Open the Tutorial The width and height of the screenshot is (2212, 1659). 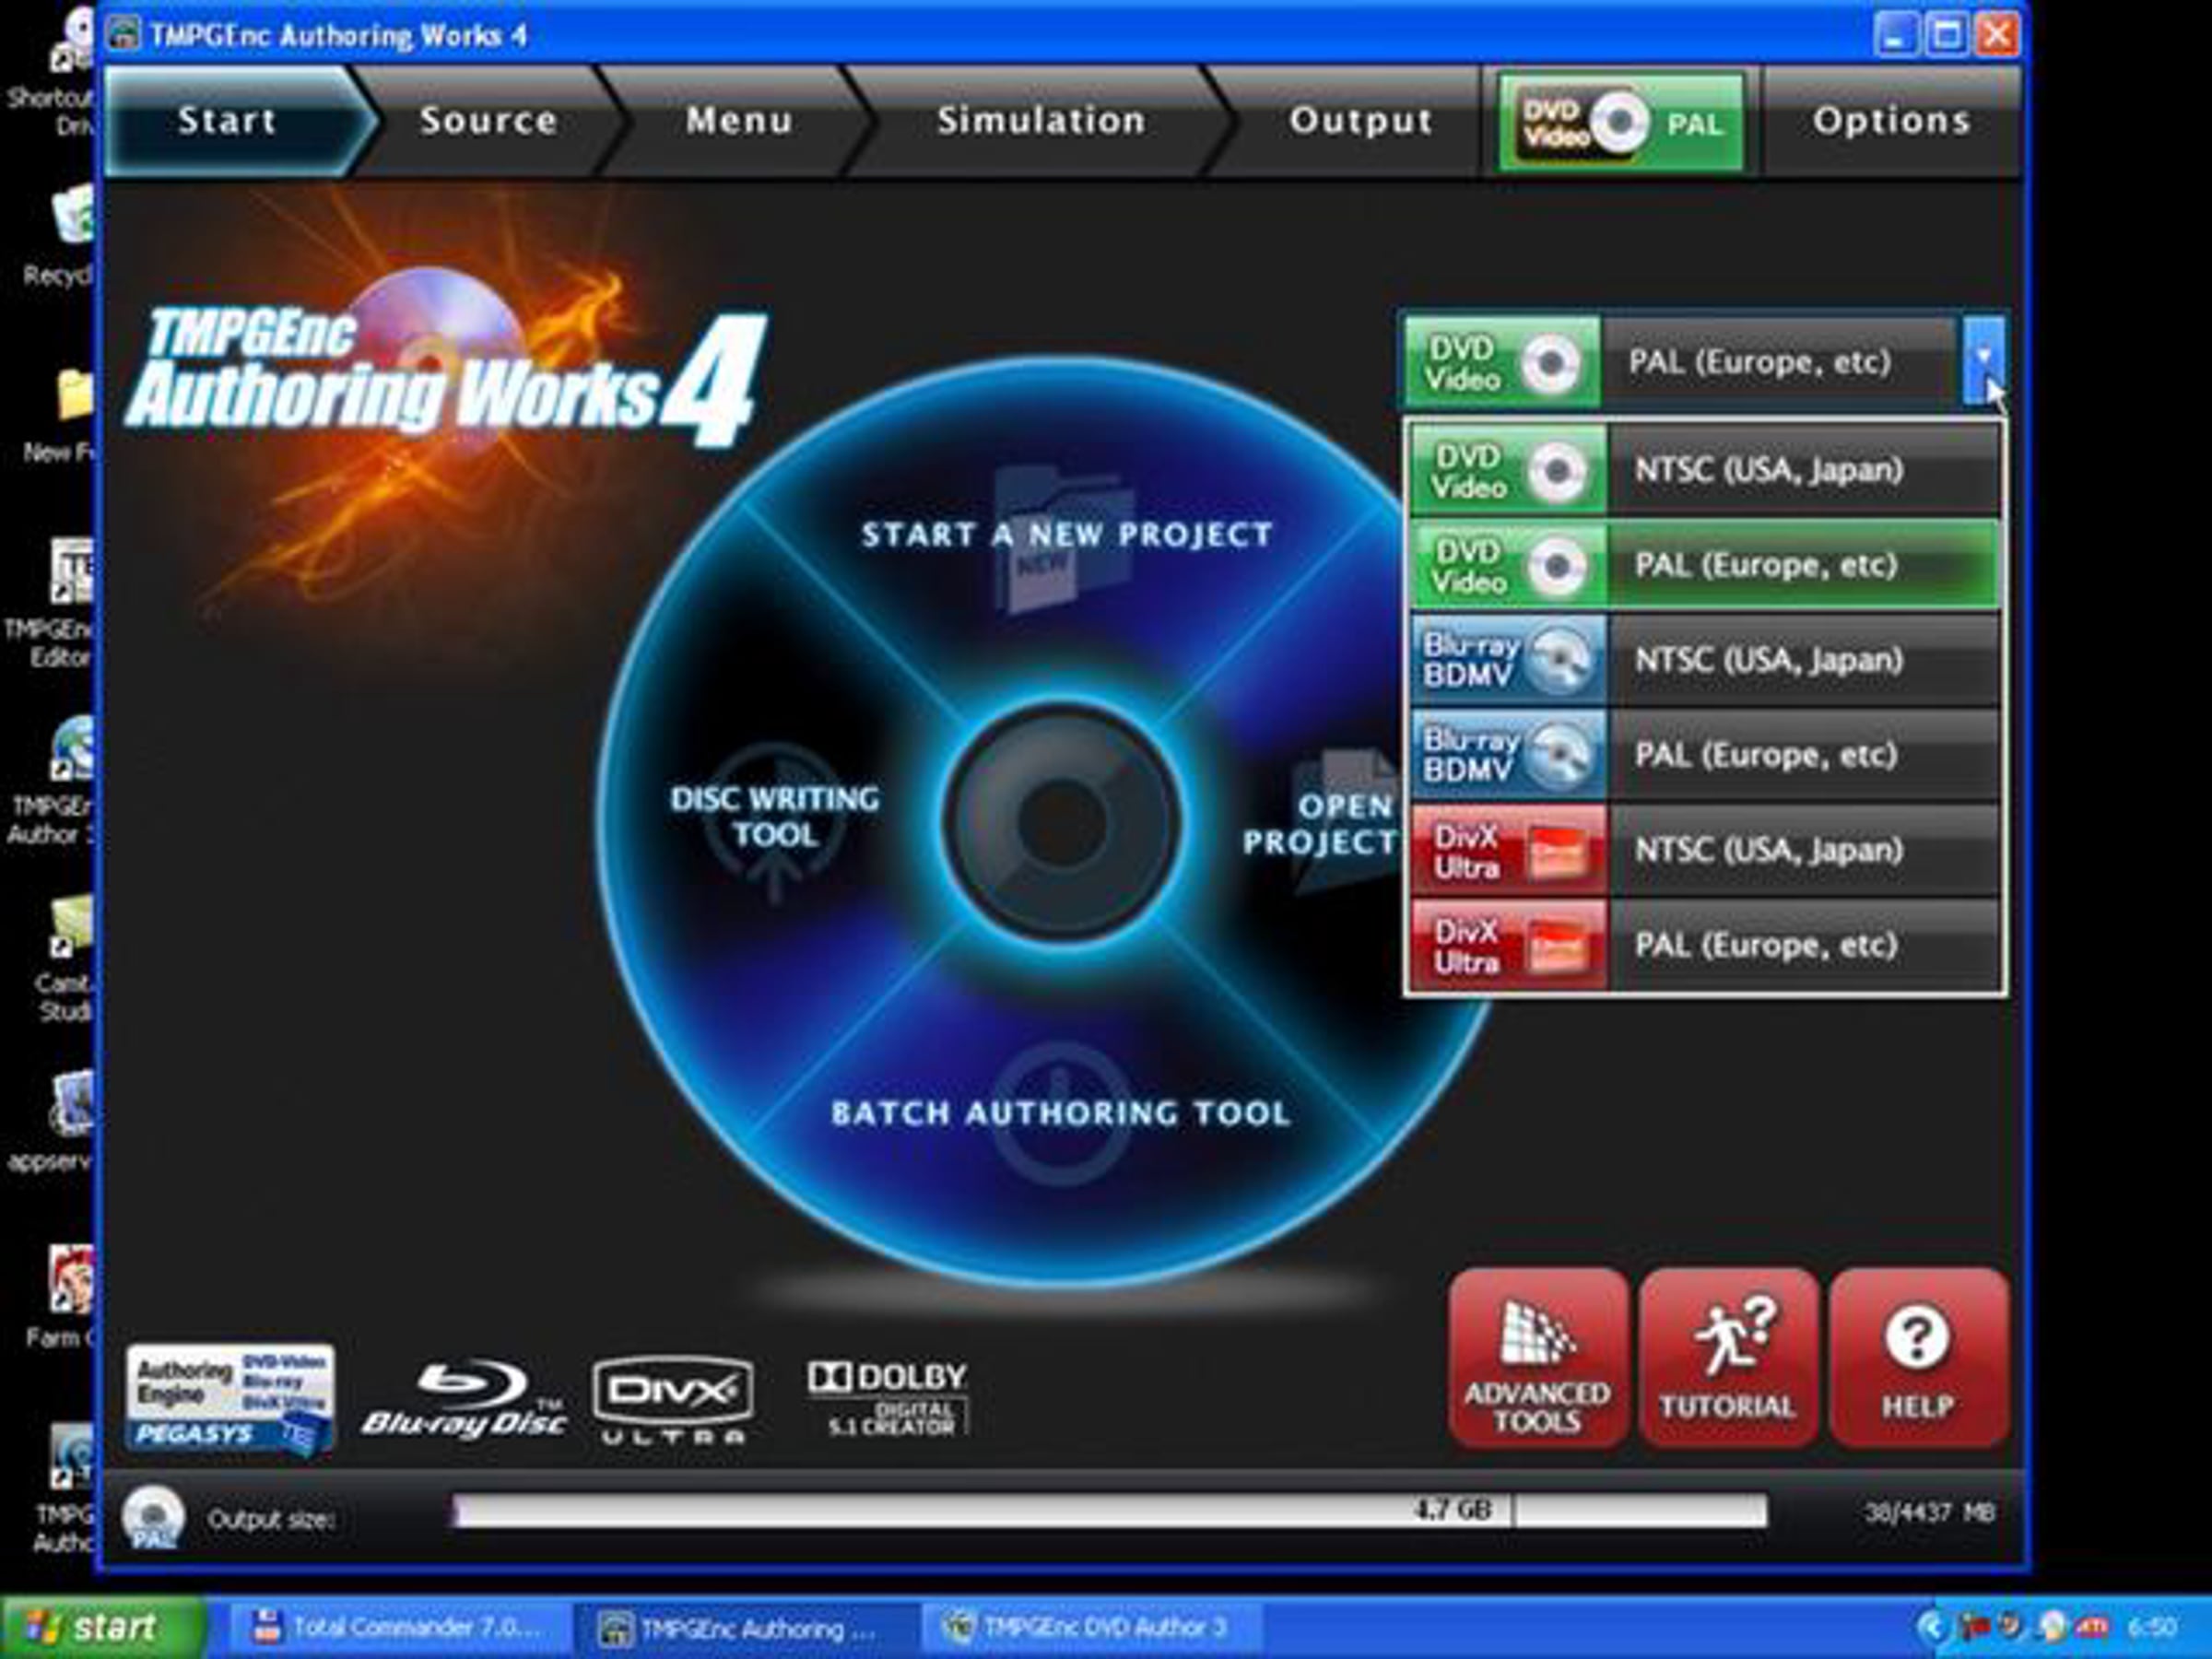click(x=1728, y=1357)
